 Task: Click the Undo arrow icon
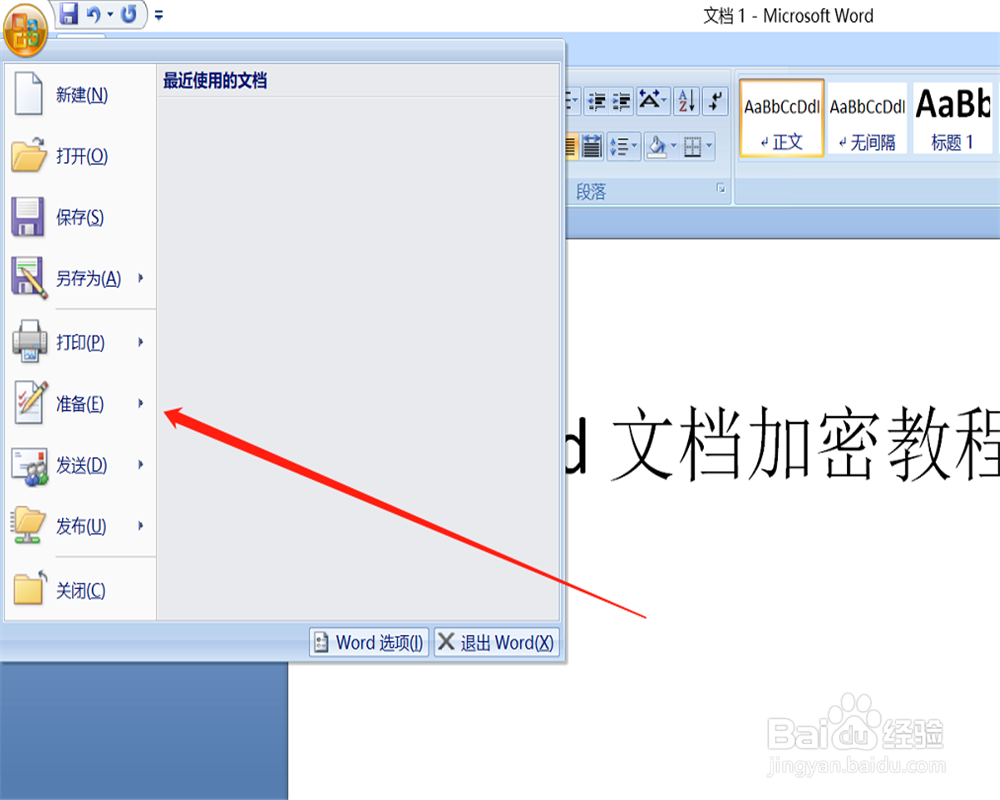tap(94, 14)
